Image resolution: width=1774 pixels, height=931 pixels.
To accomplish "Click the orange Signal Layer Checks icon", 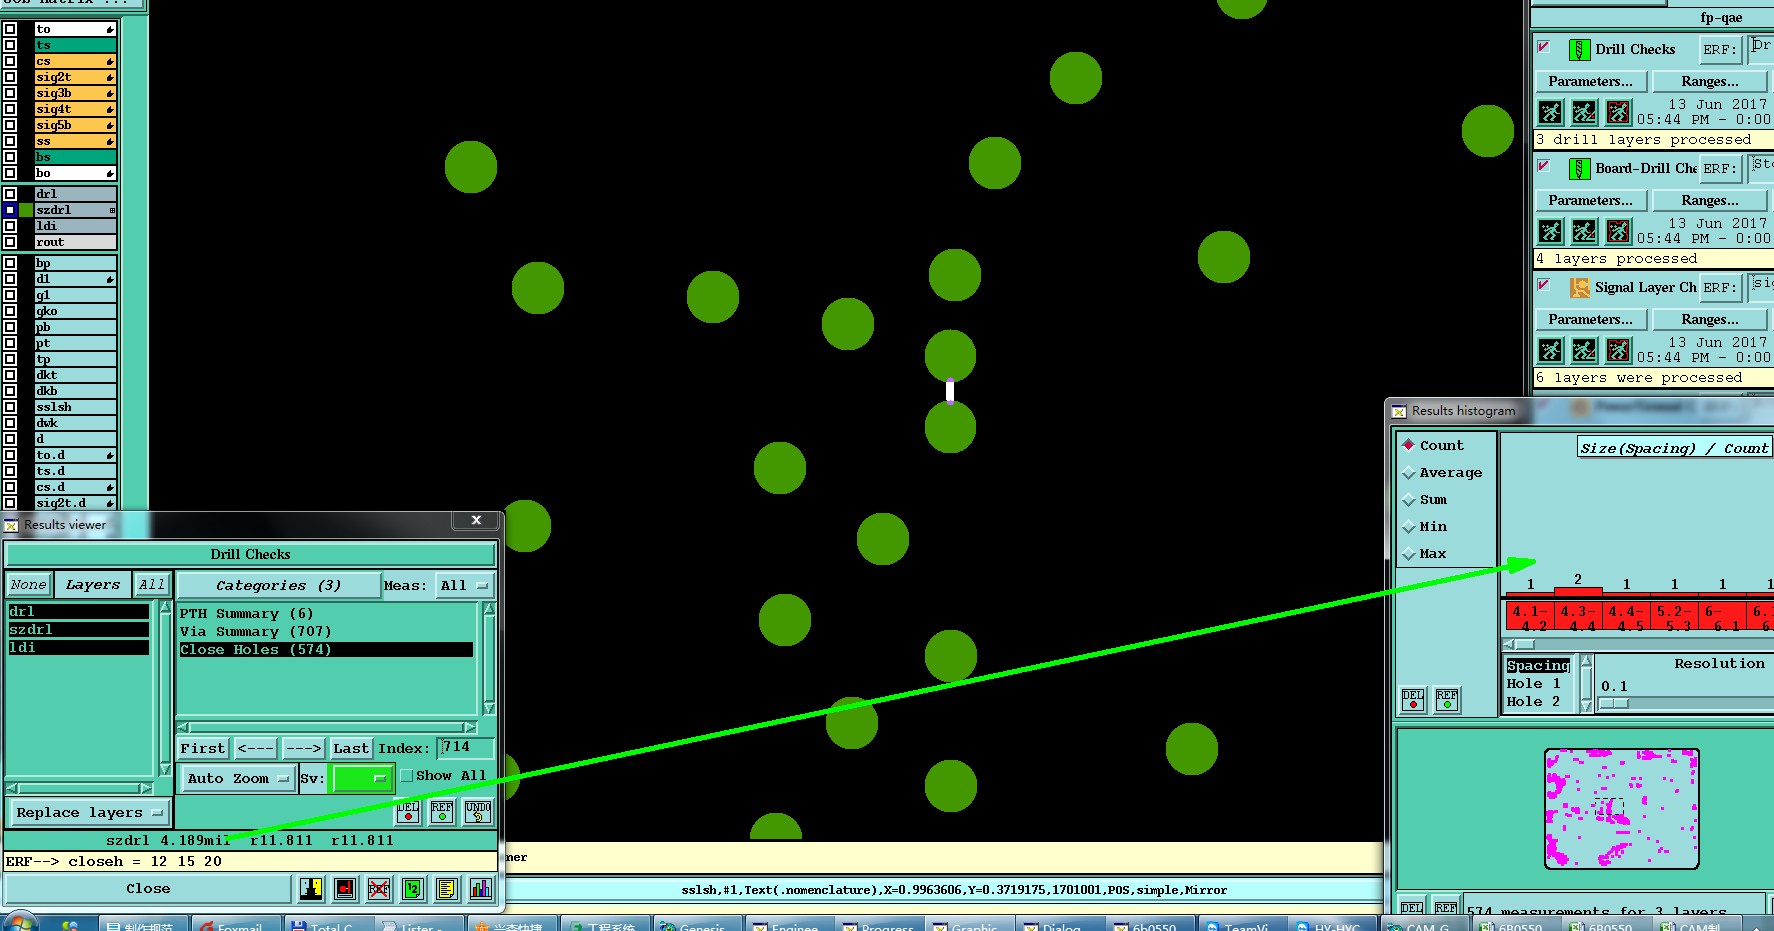I will pyautogui.click(x=1579, y=287).
